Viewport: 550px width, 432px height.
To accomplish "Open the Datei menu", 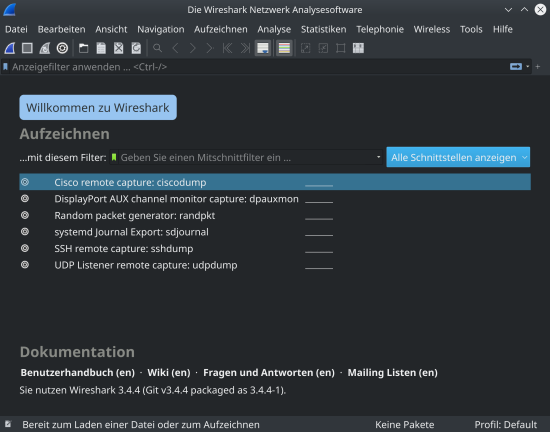I will click(x=16, y=29).
